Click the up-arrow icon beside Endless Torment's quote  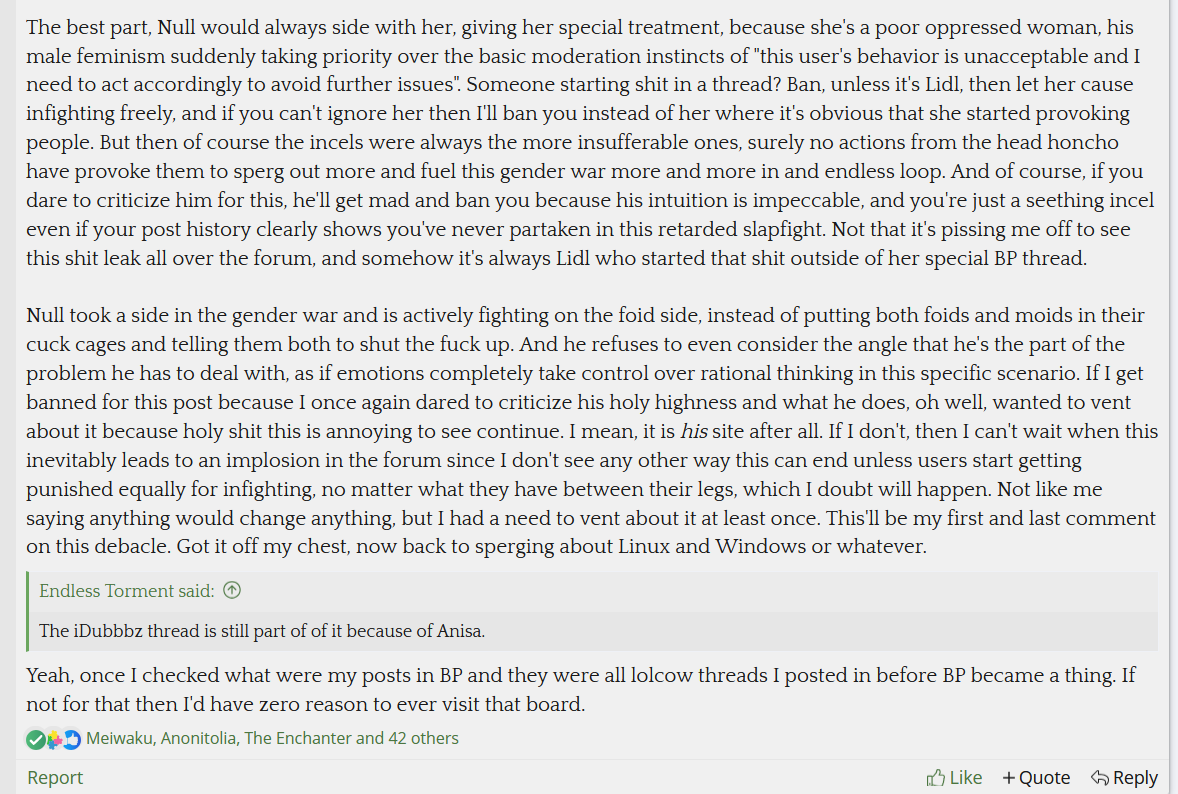pyautogui.click(x=232, y=591)
